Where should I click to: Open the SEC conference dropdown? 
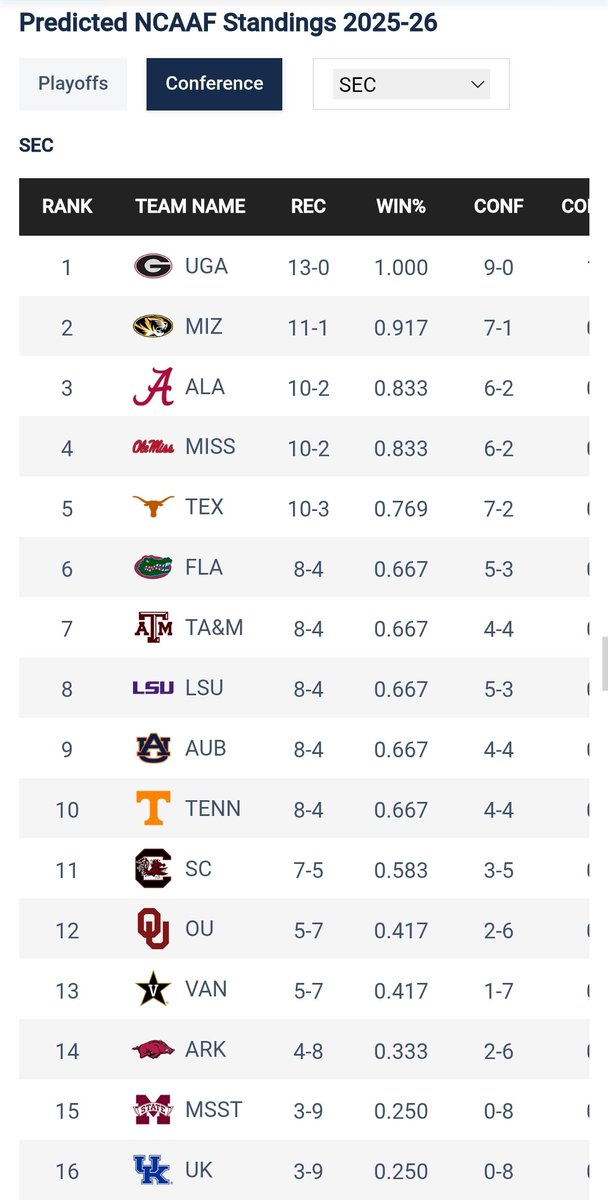tap(411, 84)
